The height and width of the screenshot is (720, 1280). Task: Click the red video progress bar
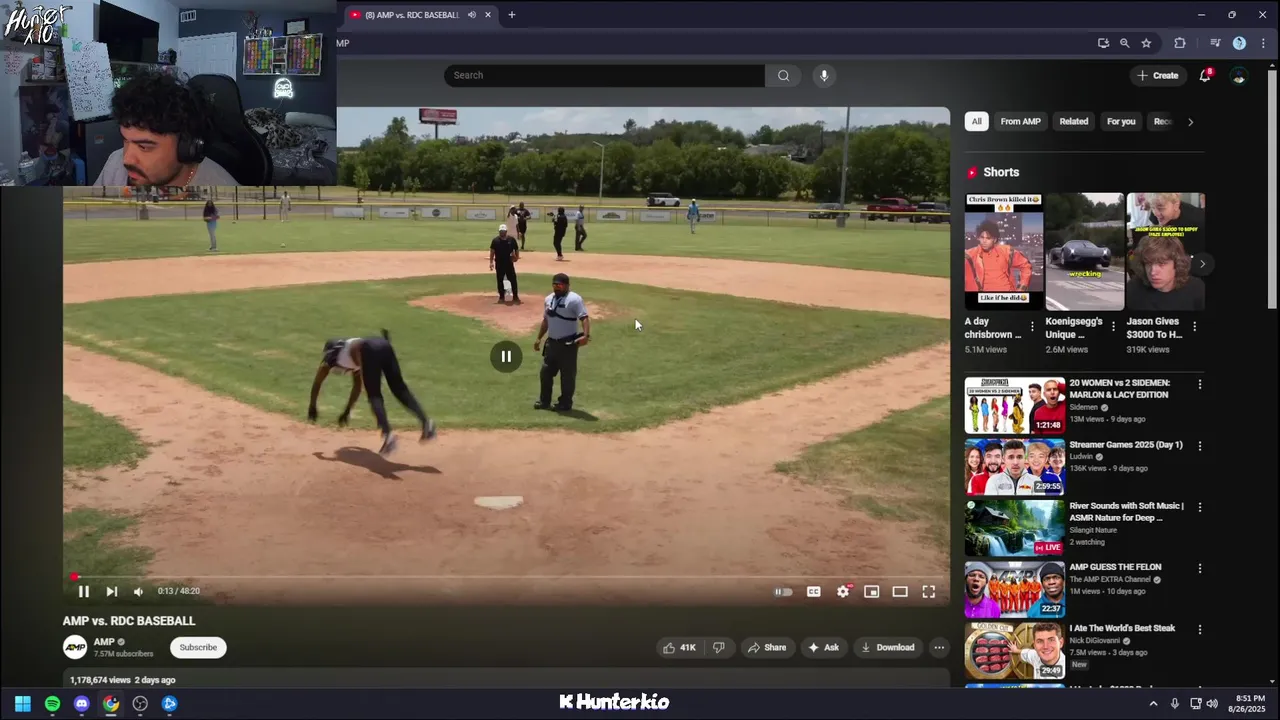(506, 577)
